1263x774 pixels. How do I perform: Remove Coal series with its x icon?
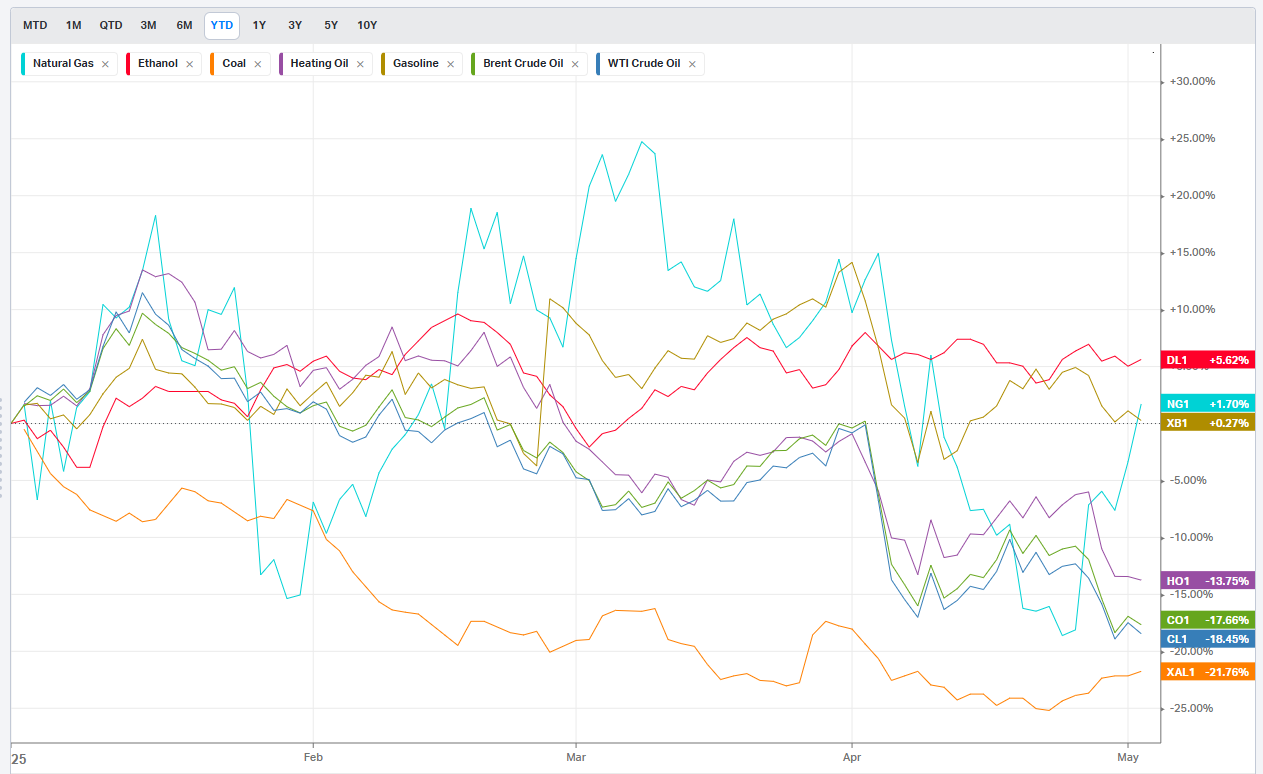tap(257, 64)
